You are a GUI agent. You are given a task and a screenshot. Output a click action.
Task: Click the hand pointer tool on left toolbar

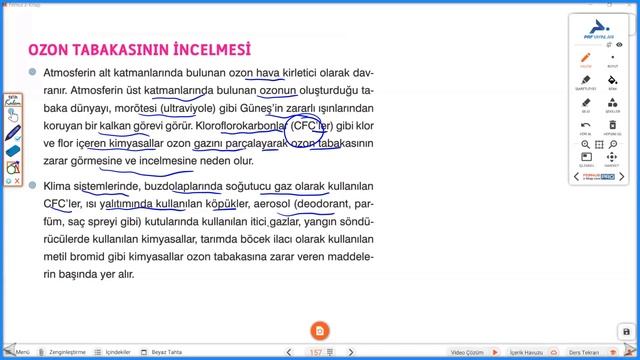click(x=13, y=116)
